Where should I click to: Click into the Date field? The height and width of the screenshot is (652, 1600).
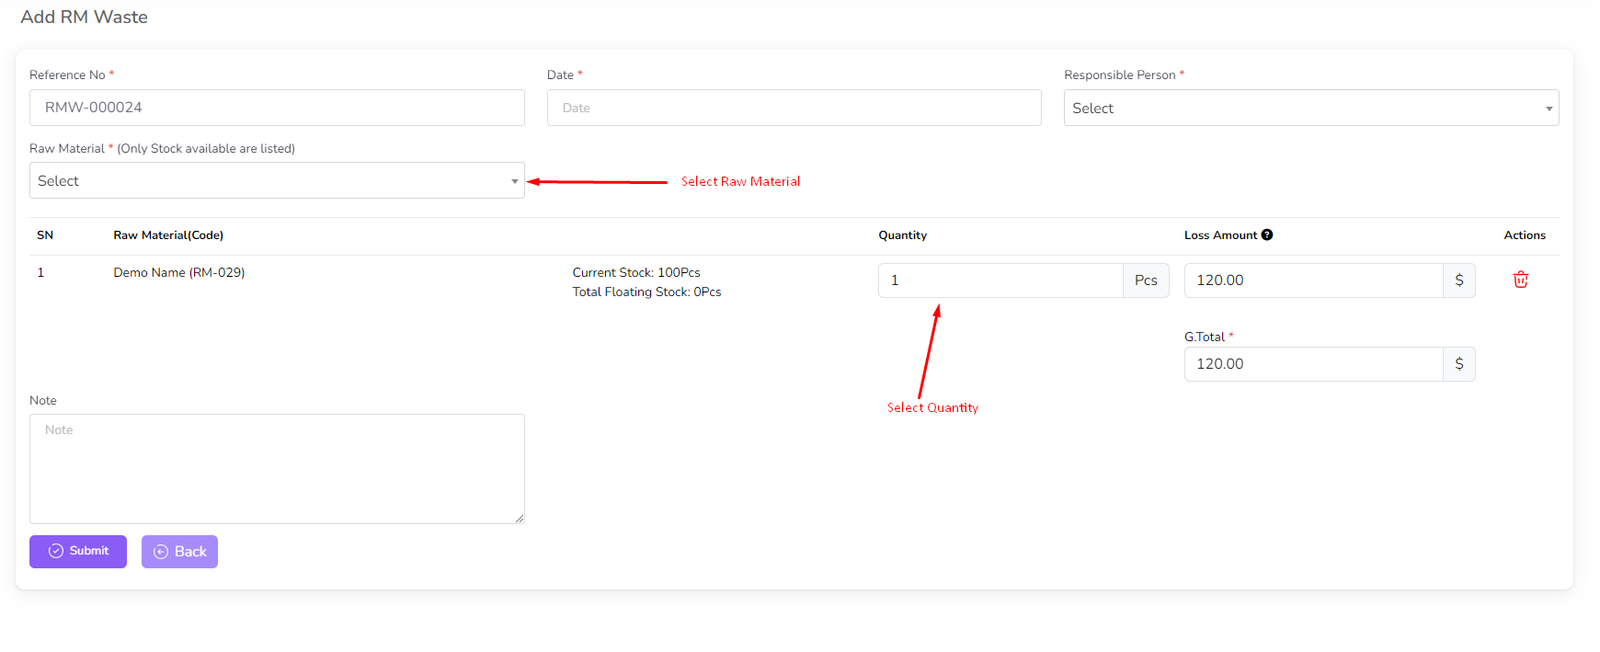click(793, 108)
